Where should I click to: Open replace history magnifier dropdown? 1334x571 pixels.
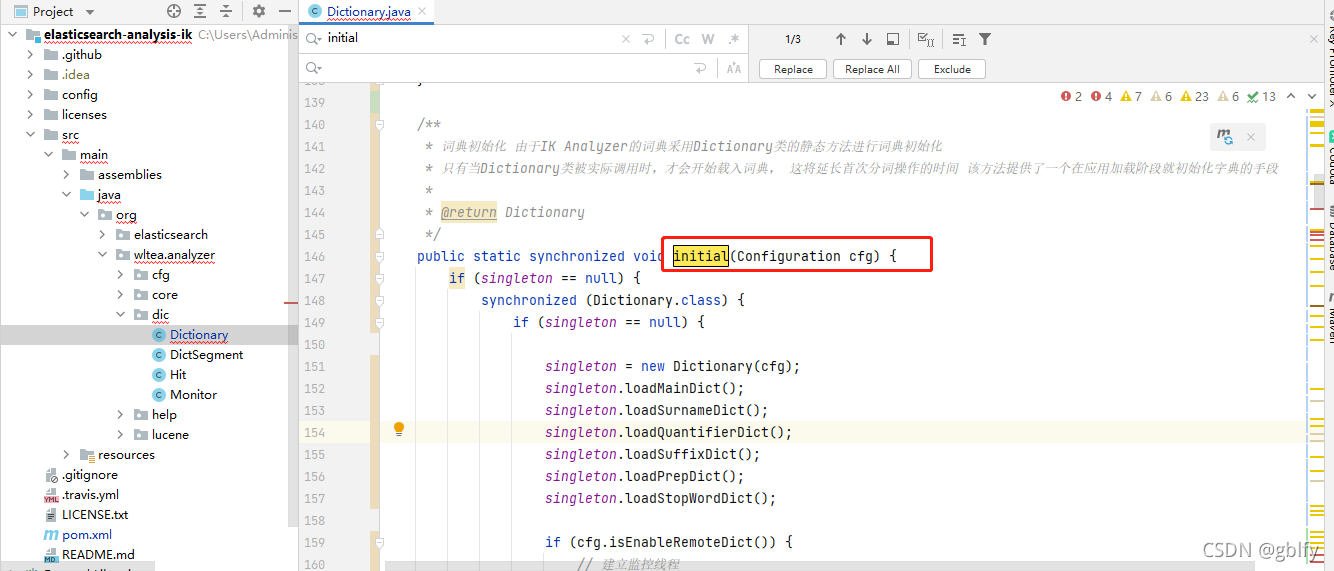(x=313, y=68)
